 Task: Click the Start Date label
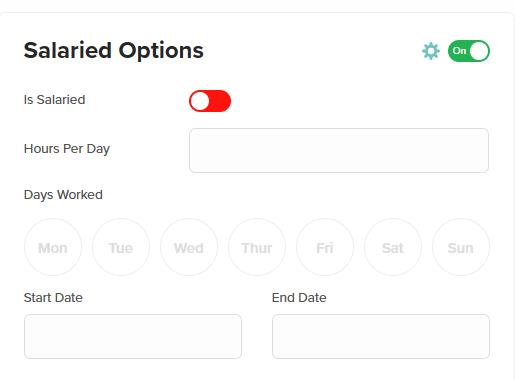coord(53,298)
